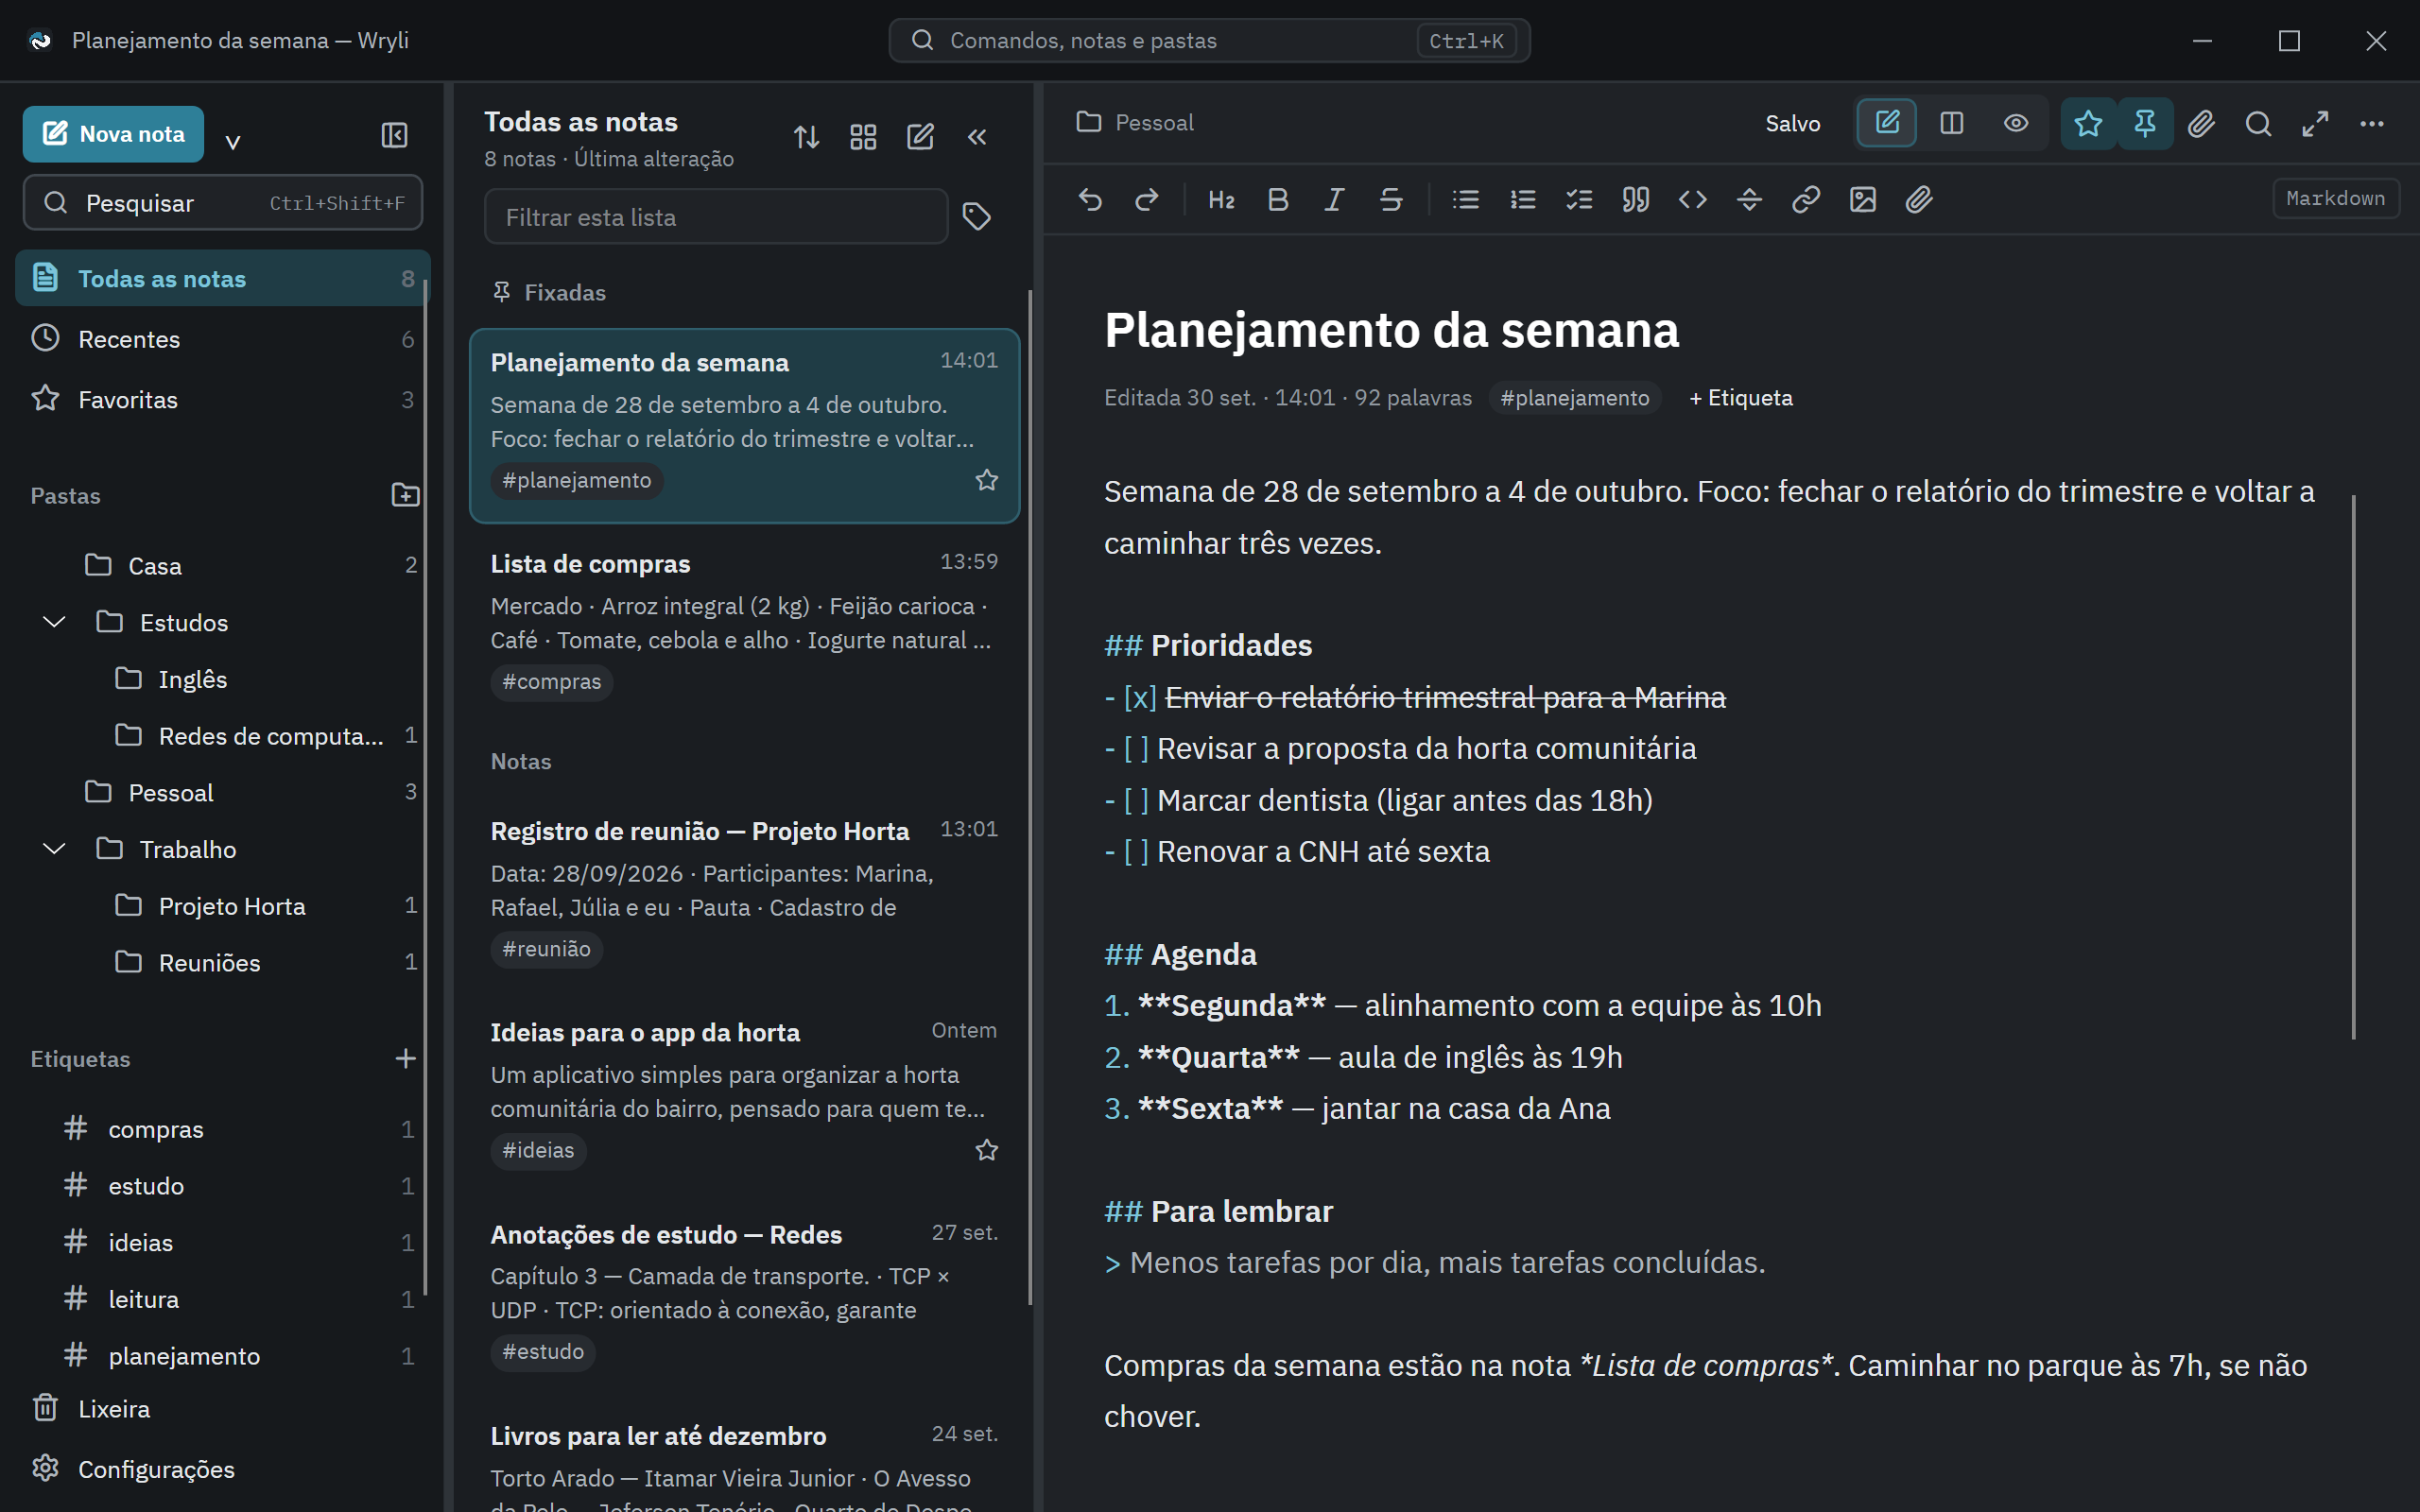2420x1512 pixels.
Task: Attach a file using the formatting toolbar paperclip
Action: pos(1919,200)
